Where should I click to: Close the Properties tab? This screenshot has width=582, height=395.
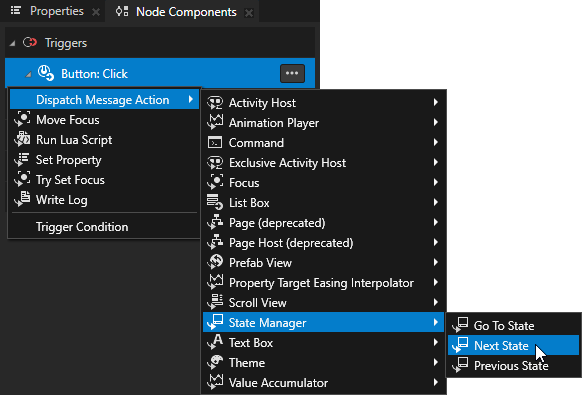[96, 12]
